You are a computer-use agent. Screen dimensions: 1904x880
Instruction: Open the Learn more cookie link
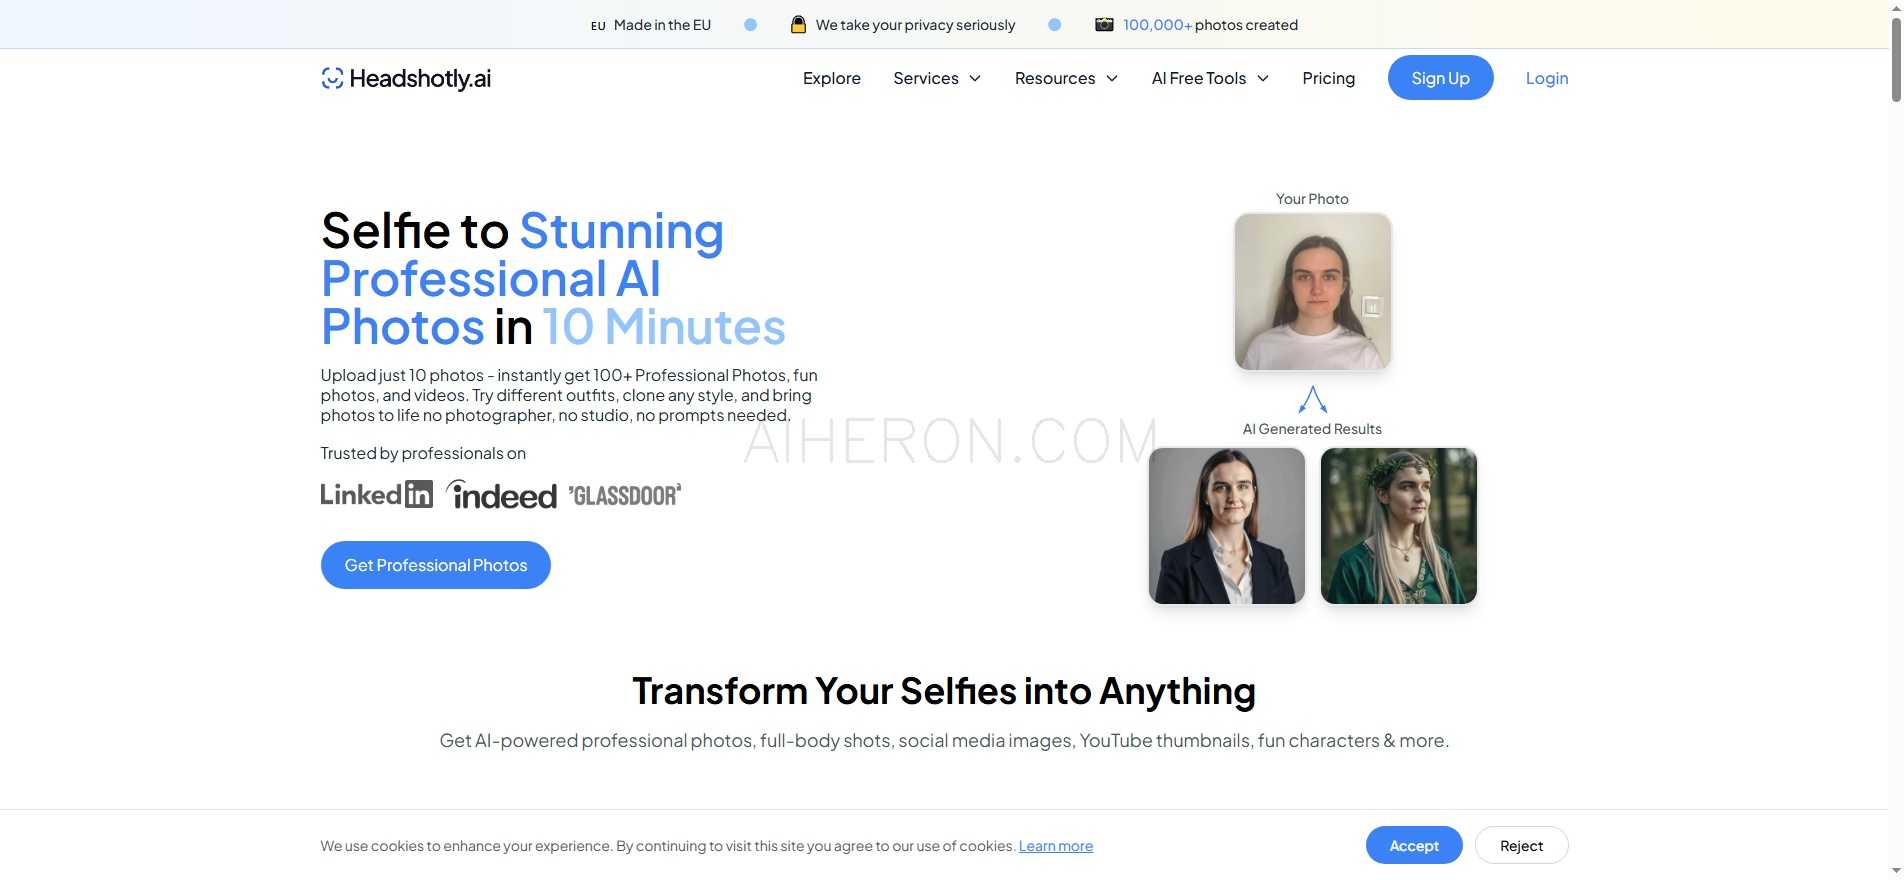1056,846
